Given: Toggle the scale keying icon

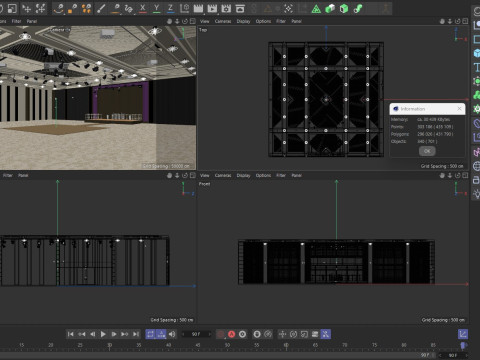Looking at the screenshot, I should pos(304,334).
